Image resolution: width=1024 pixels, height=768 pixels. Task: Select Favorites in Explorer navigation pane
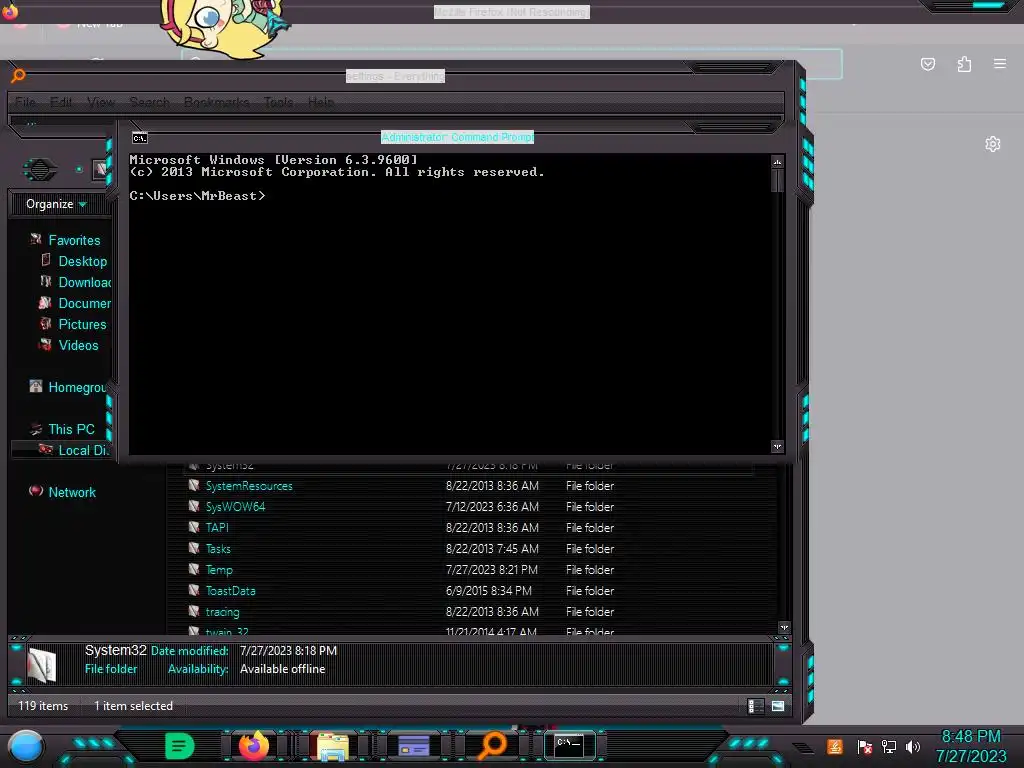pos(74,240)
